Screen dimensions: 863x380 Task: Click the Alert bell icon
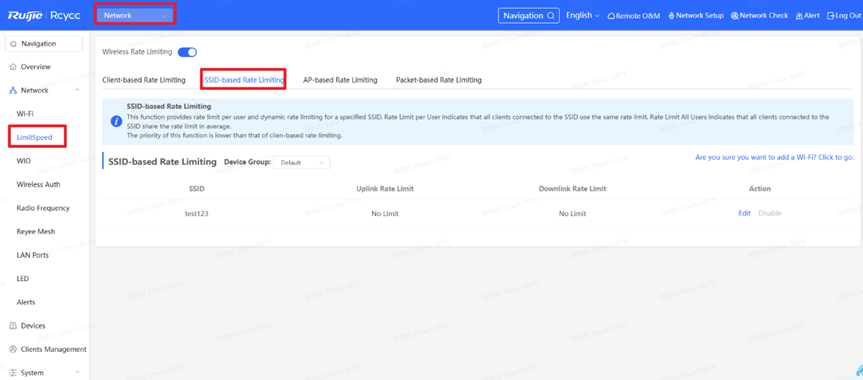click(799, 16)
